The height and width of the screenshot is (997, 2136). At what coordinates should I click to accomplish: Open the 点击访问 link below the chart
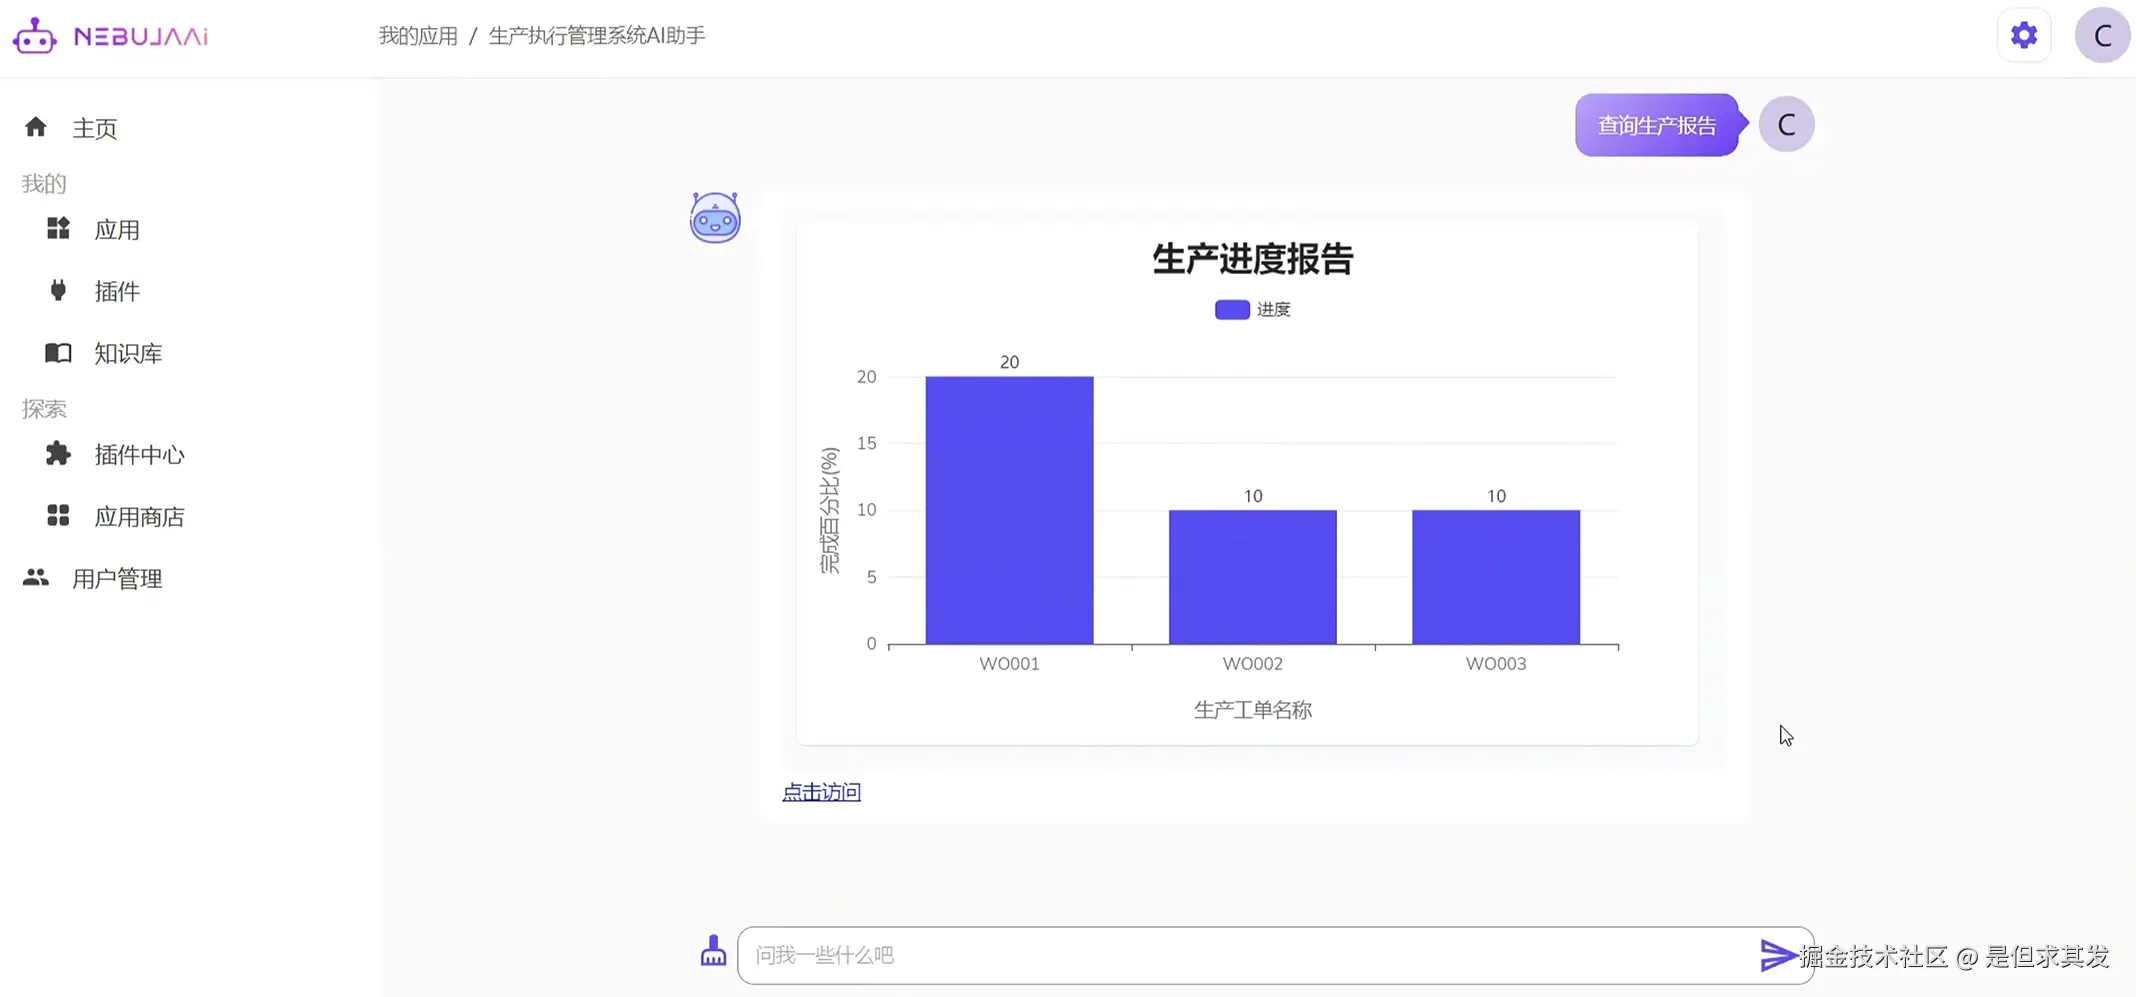point(820,791)
